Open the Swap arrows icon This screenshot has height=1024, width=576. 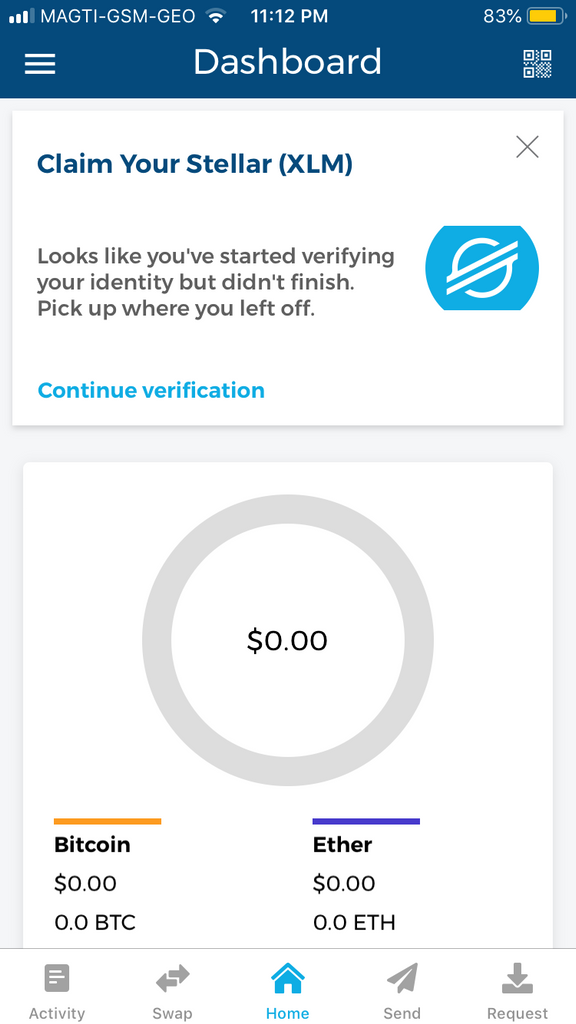172,978
